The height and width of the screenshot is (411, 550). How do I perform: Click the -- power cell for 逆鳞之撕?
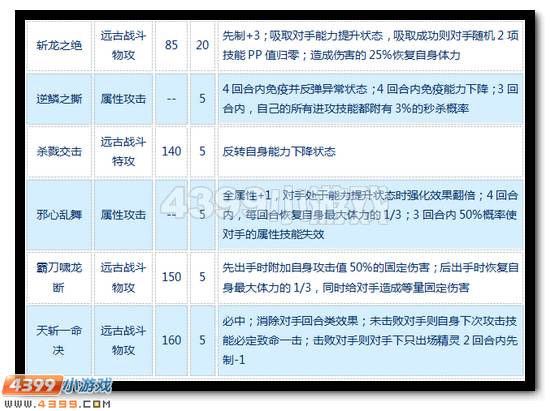pos(171,99)
